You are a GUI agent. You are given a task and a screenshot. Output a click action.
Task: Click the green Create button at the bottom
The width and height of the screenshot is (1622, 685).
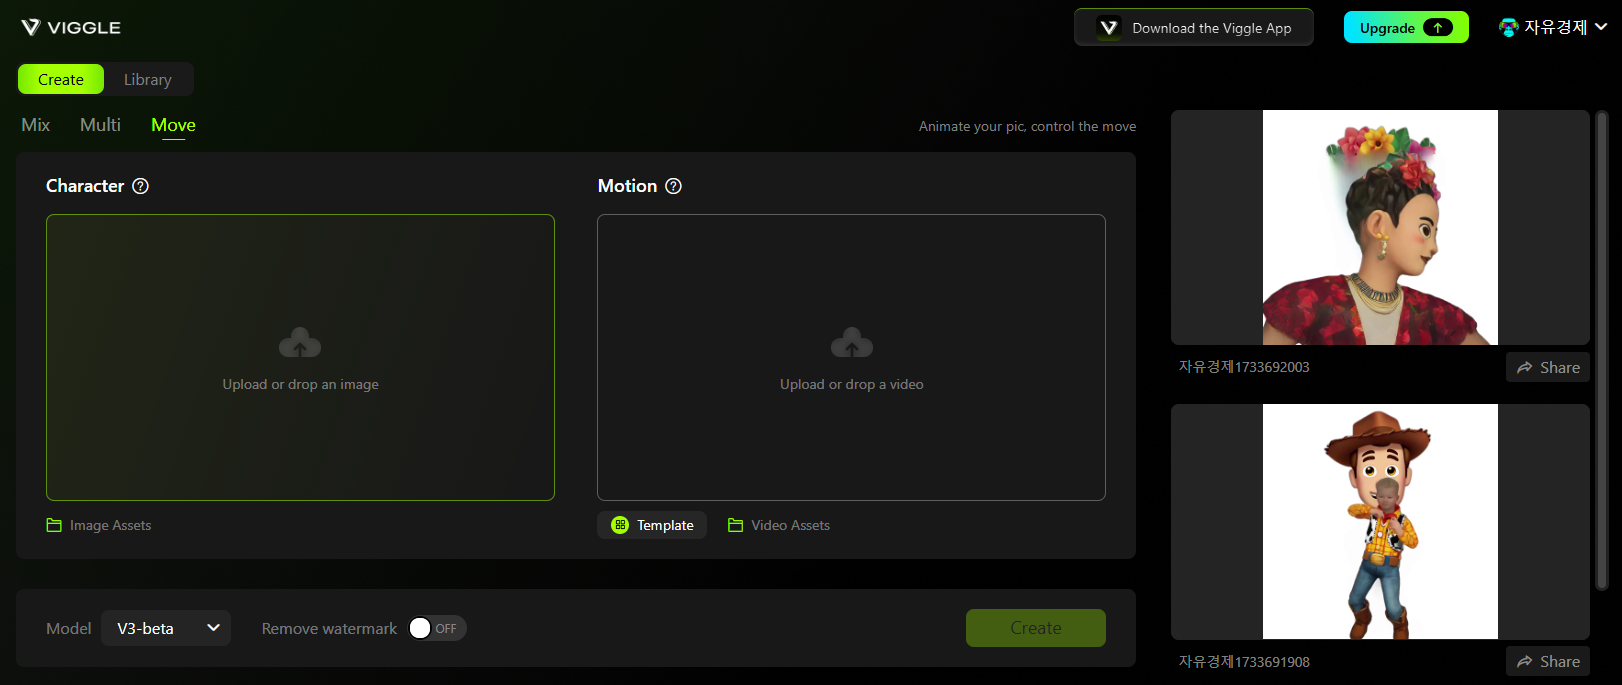[1036, 628]
